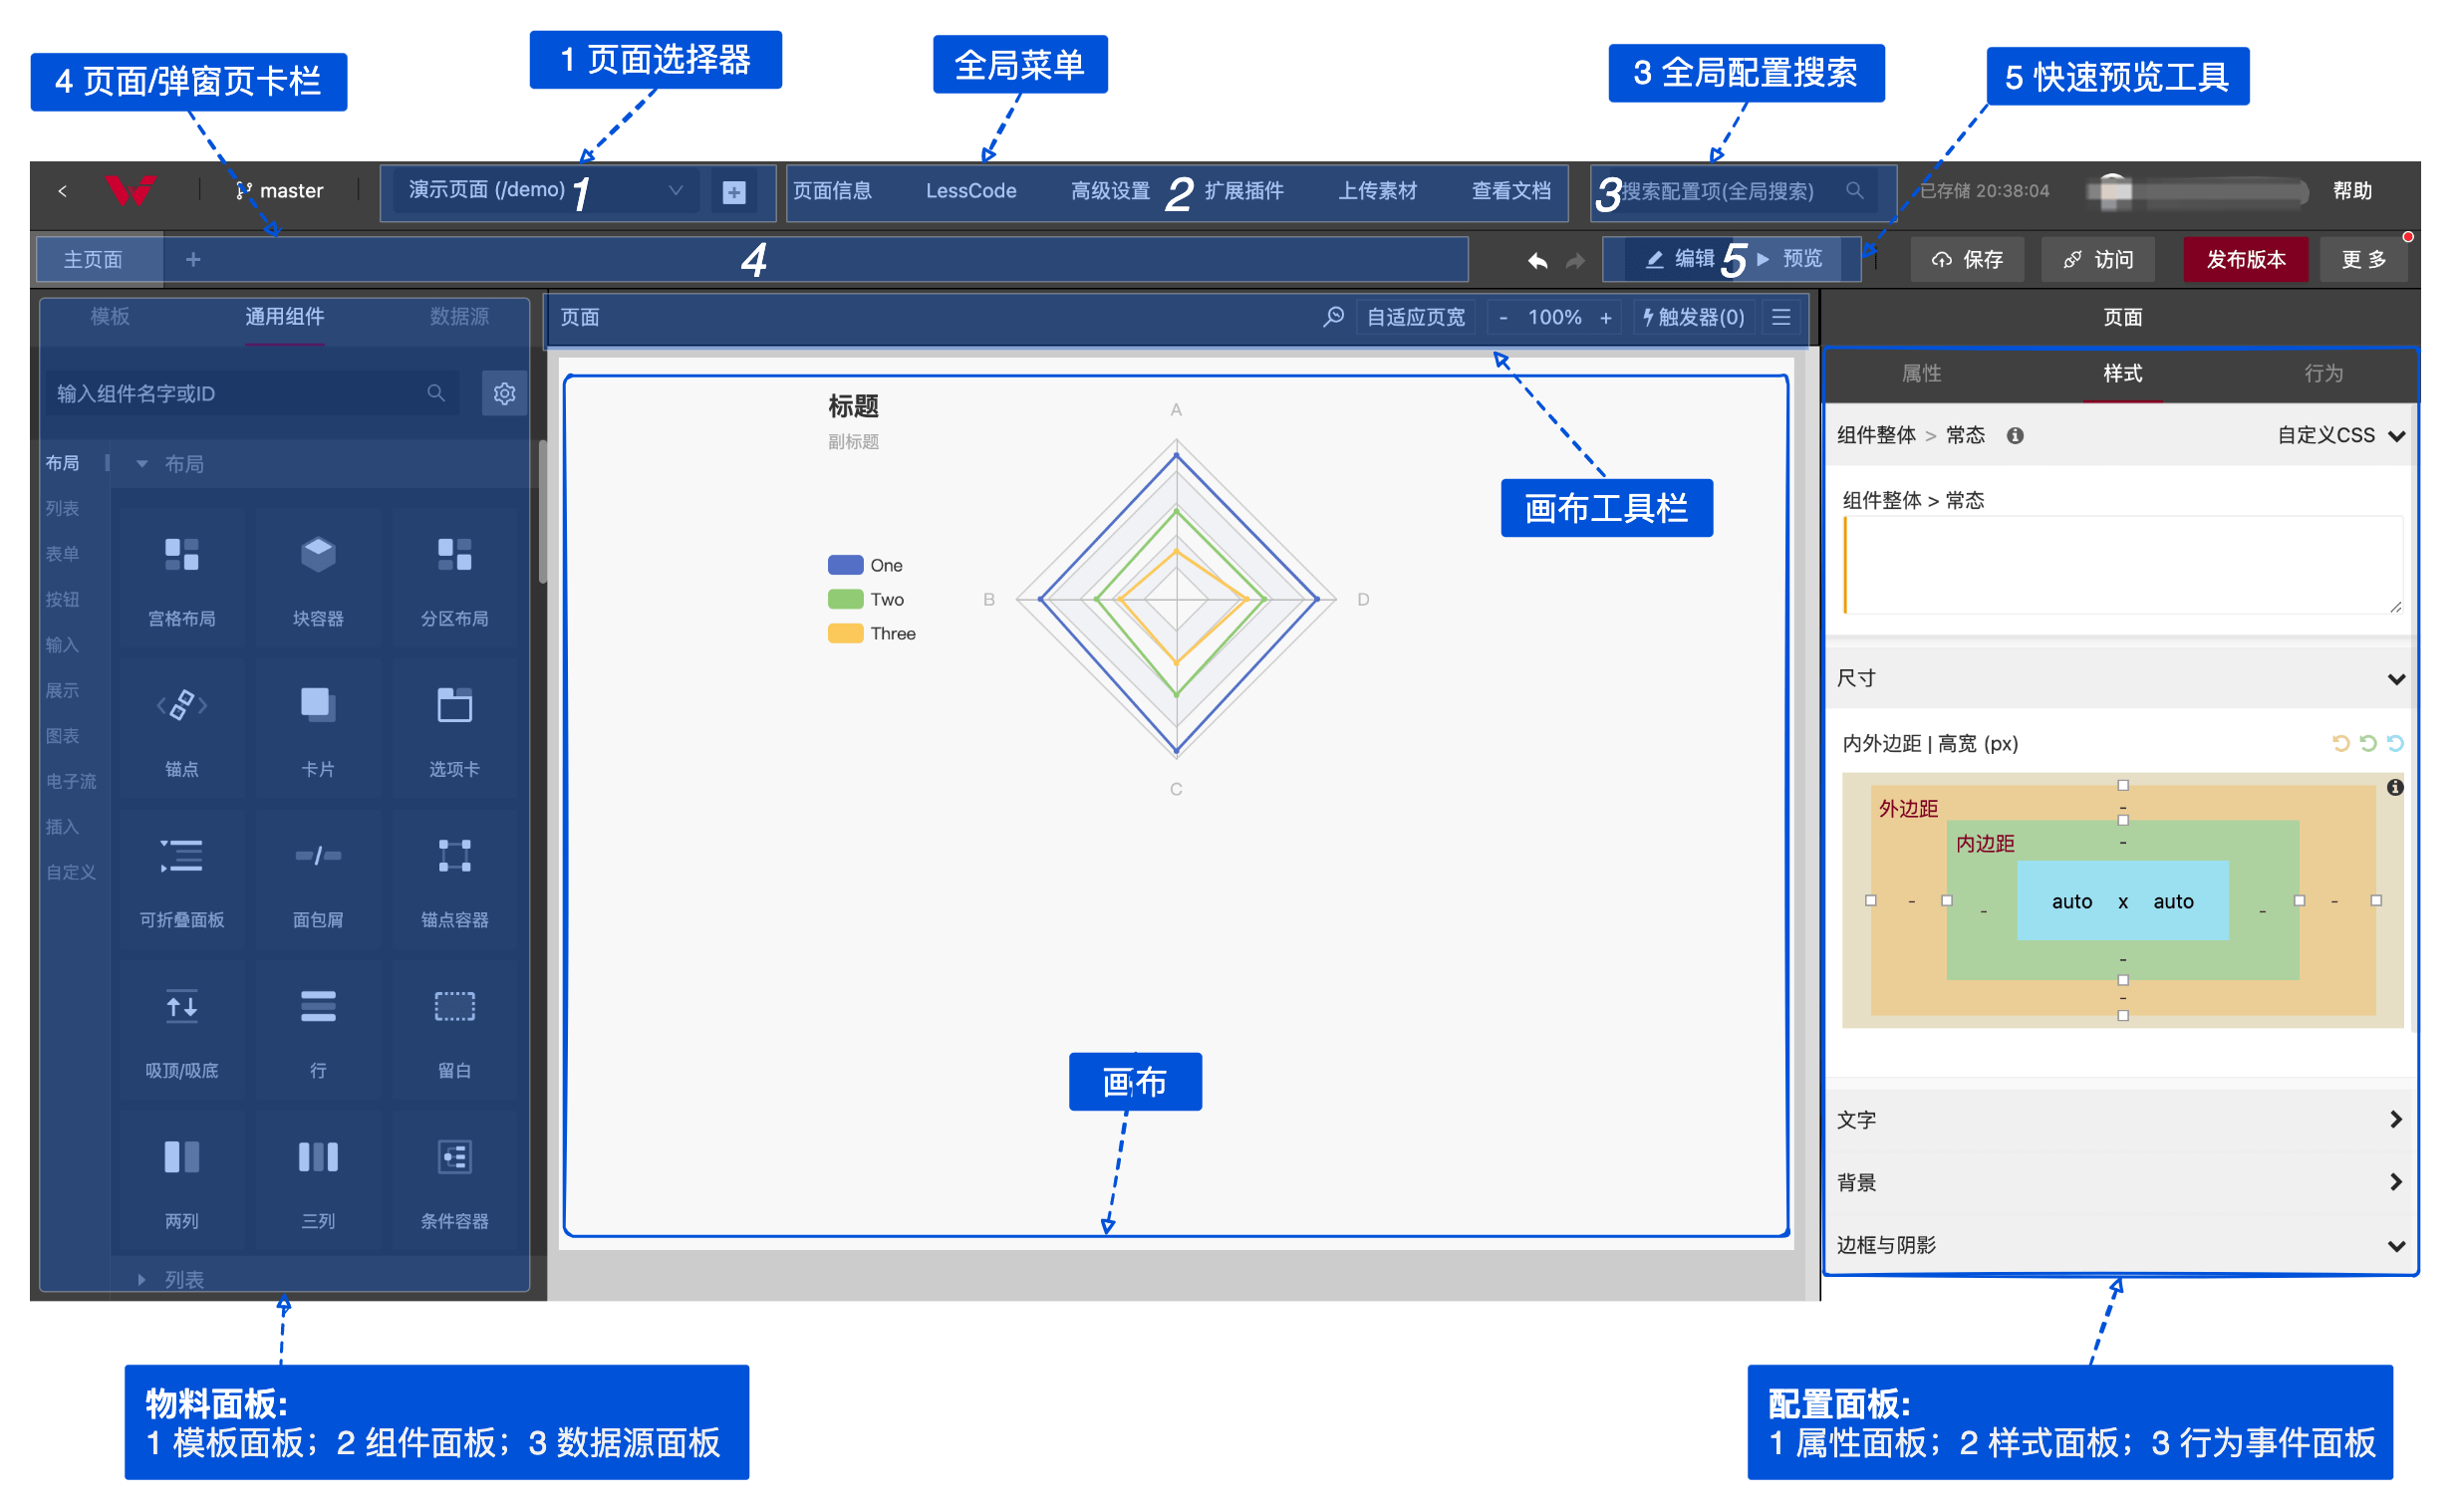Switch to the 数据源 tab

click(459, 317)
